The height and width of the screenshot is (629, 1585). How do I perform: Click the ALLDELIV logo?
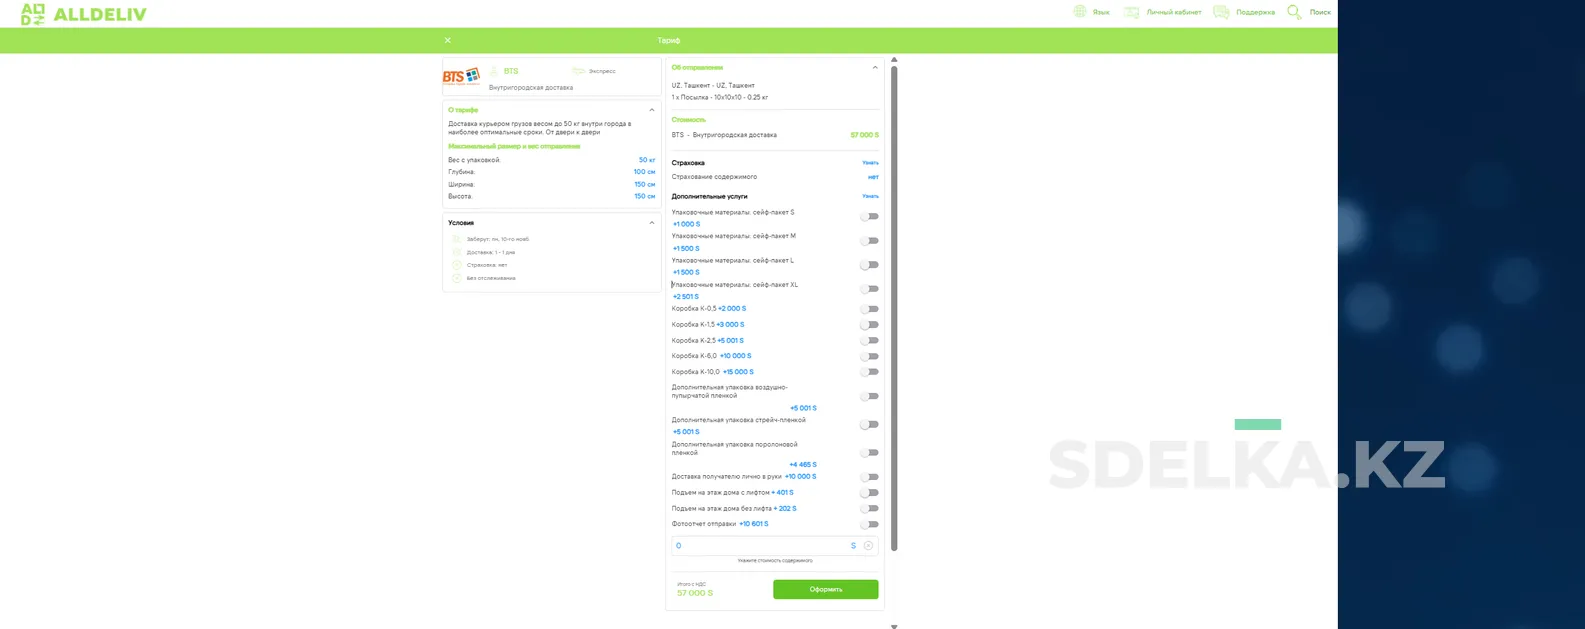pos(84,14)
